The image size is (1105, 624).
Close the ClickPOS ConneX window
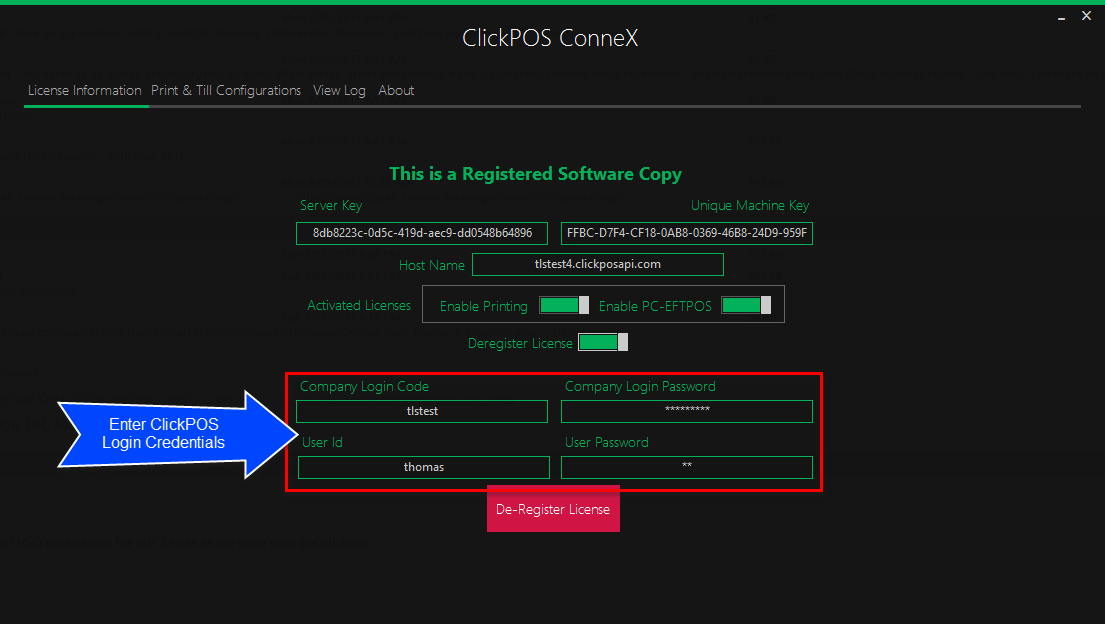1086,16
